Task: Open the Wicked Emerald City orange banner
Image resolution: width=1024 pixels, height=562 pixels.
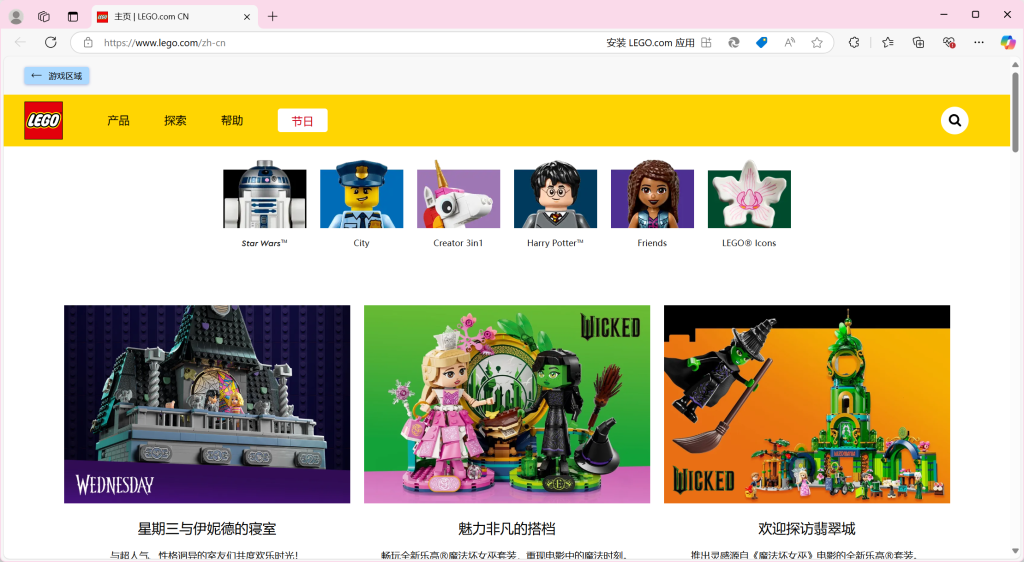Action: coord(807,404)
